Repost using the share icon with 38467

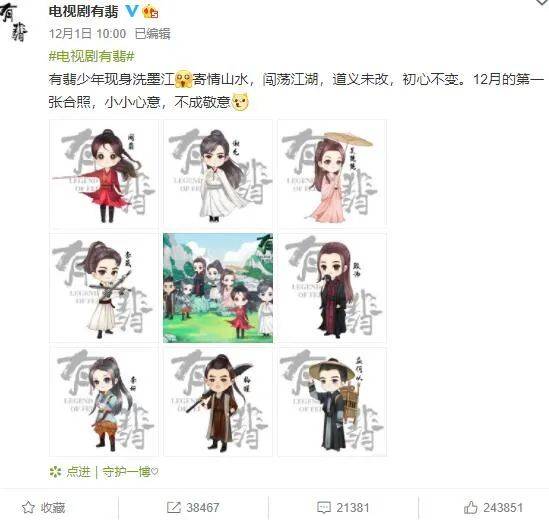point(174,507)
